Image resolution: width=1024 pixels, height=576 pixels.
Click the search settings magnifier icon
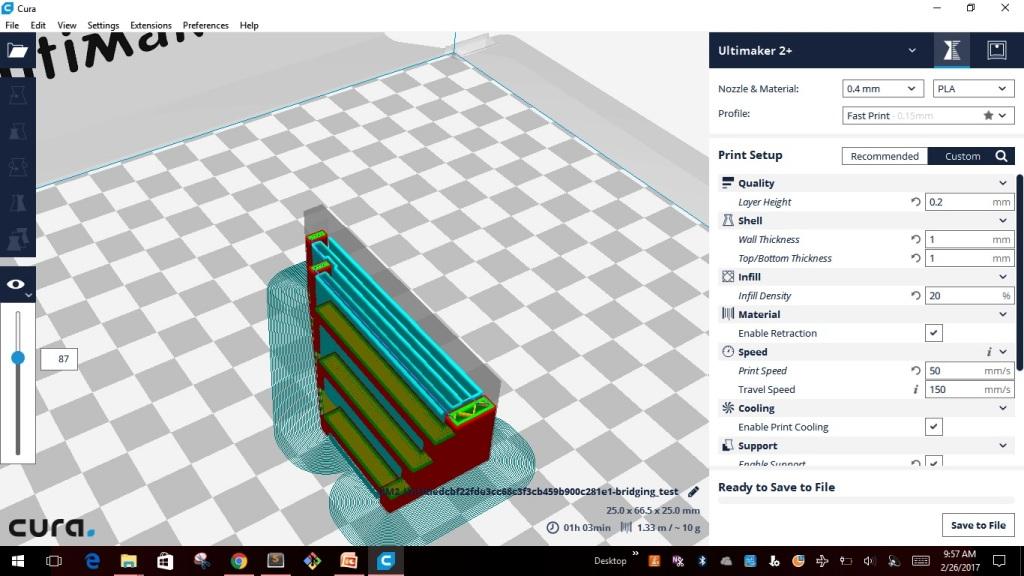point(1001,156)
